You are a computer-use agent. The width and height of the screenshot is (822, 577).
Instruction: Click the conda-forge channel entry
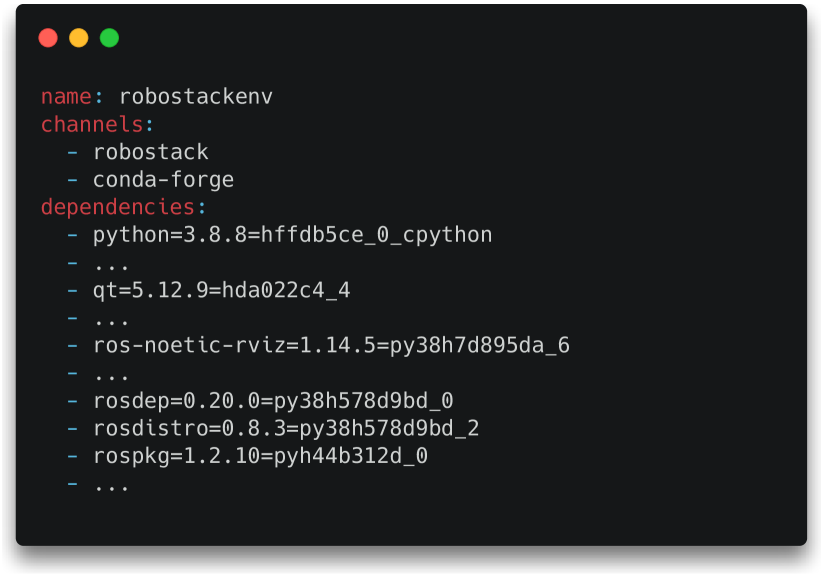[164, 180]
